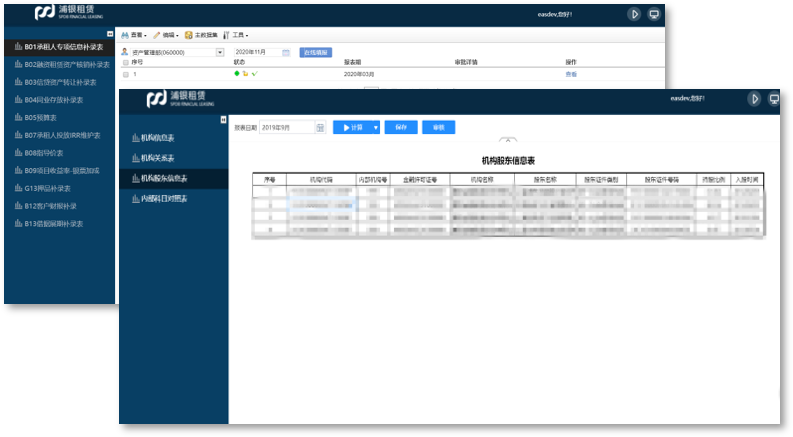Collapse the front window's sidebar with the arrow icon
793x437 pixels.
coord(224,119)
